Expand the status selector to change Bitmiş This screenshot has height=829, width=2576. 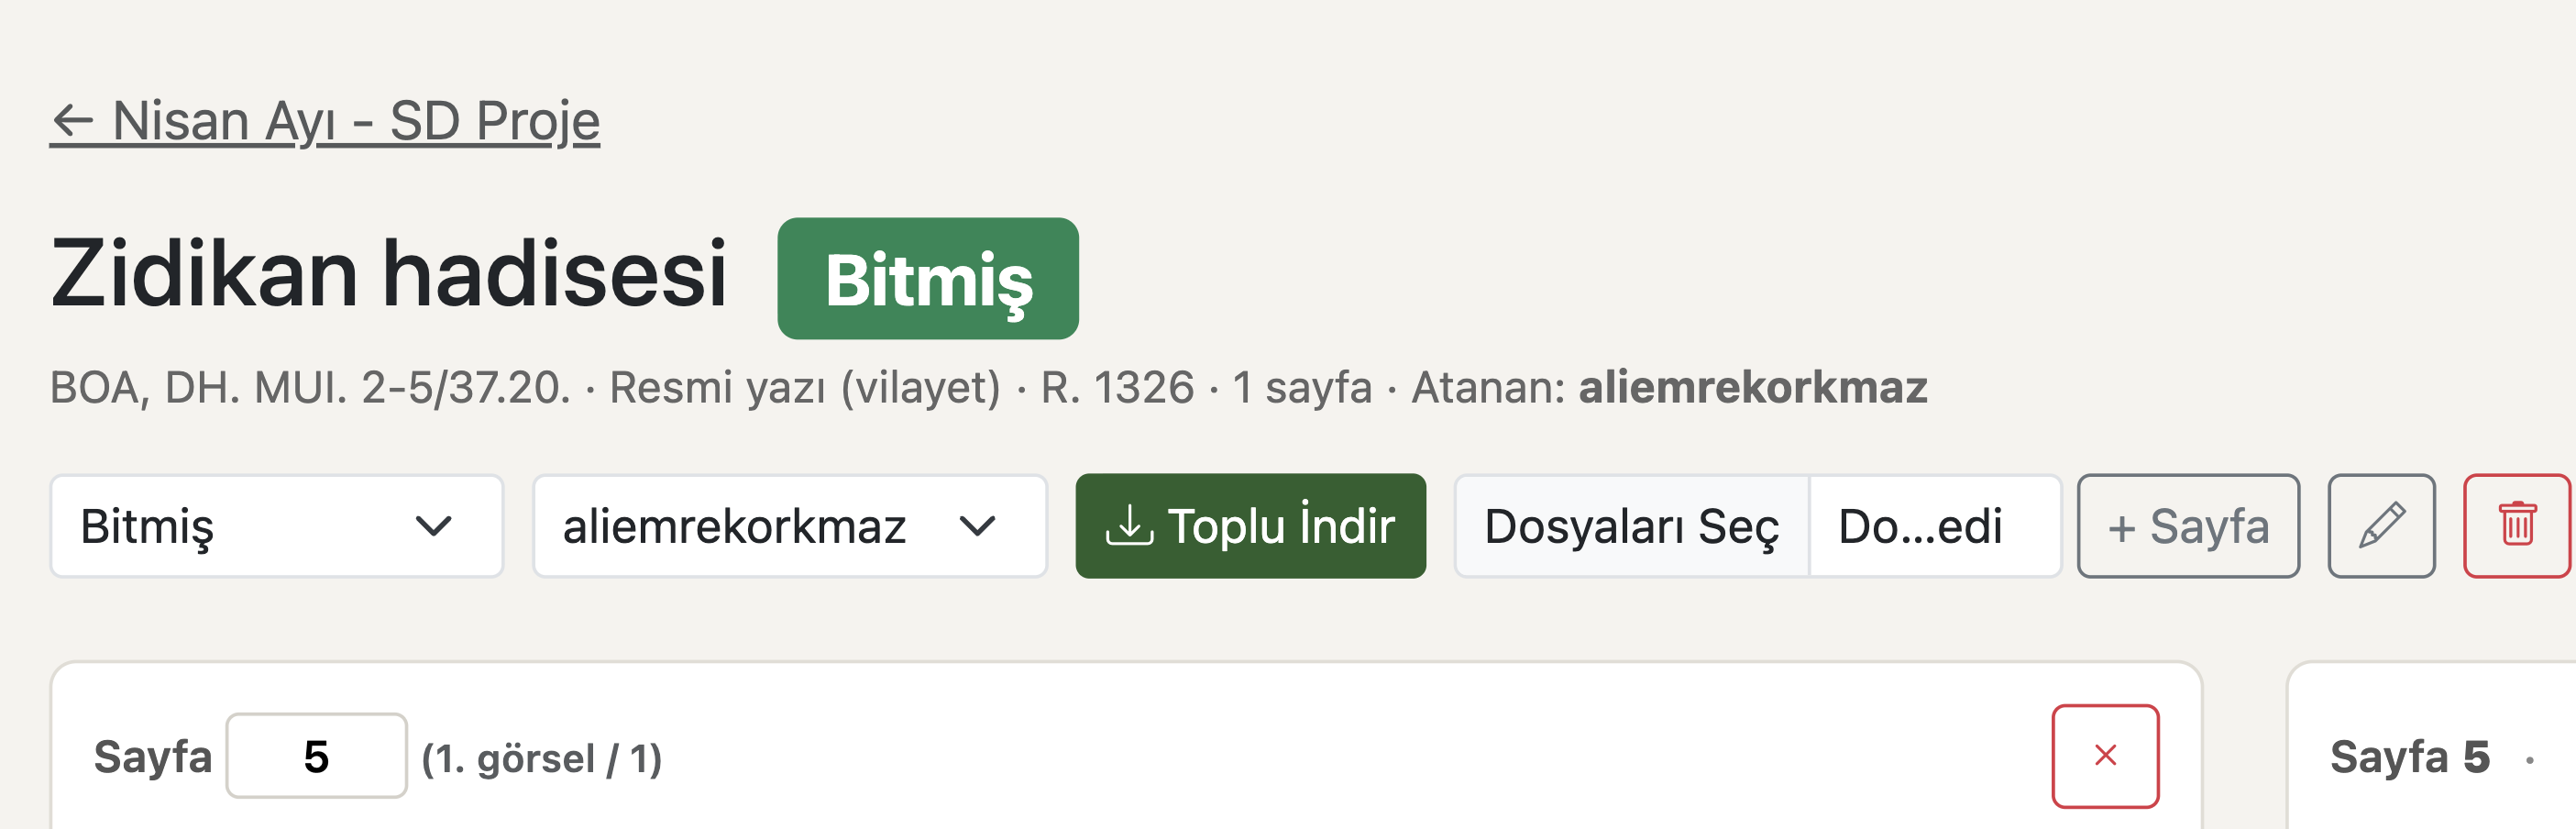coord(280,525)
